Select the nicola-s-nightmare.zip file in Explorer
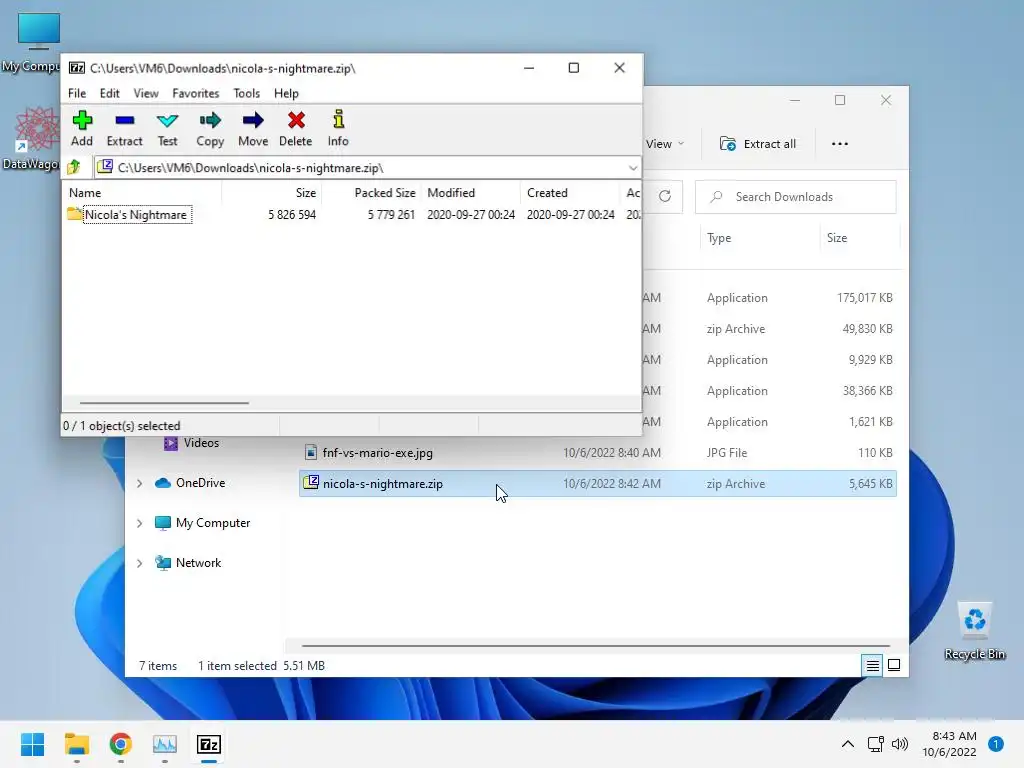Image resolution: width=1024 pixels, height=768 pixels. [598, 483]
